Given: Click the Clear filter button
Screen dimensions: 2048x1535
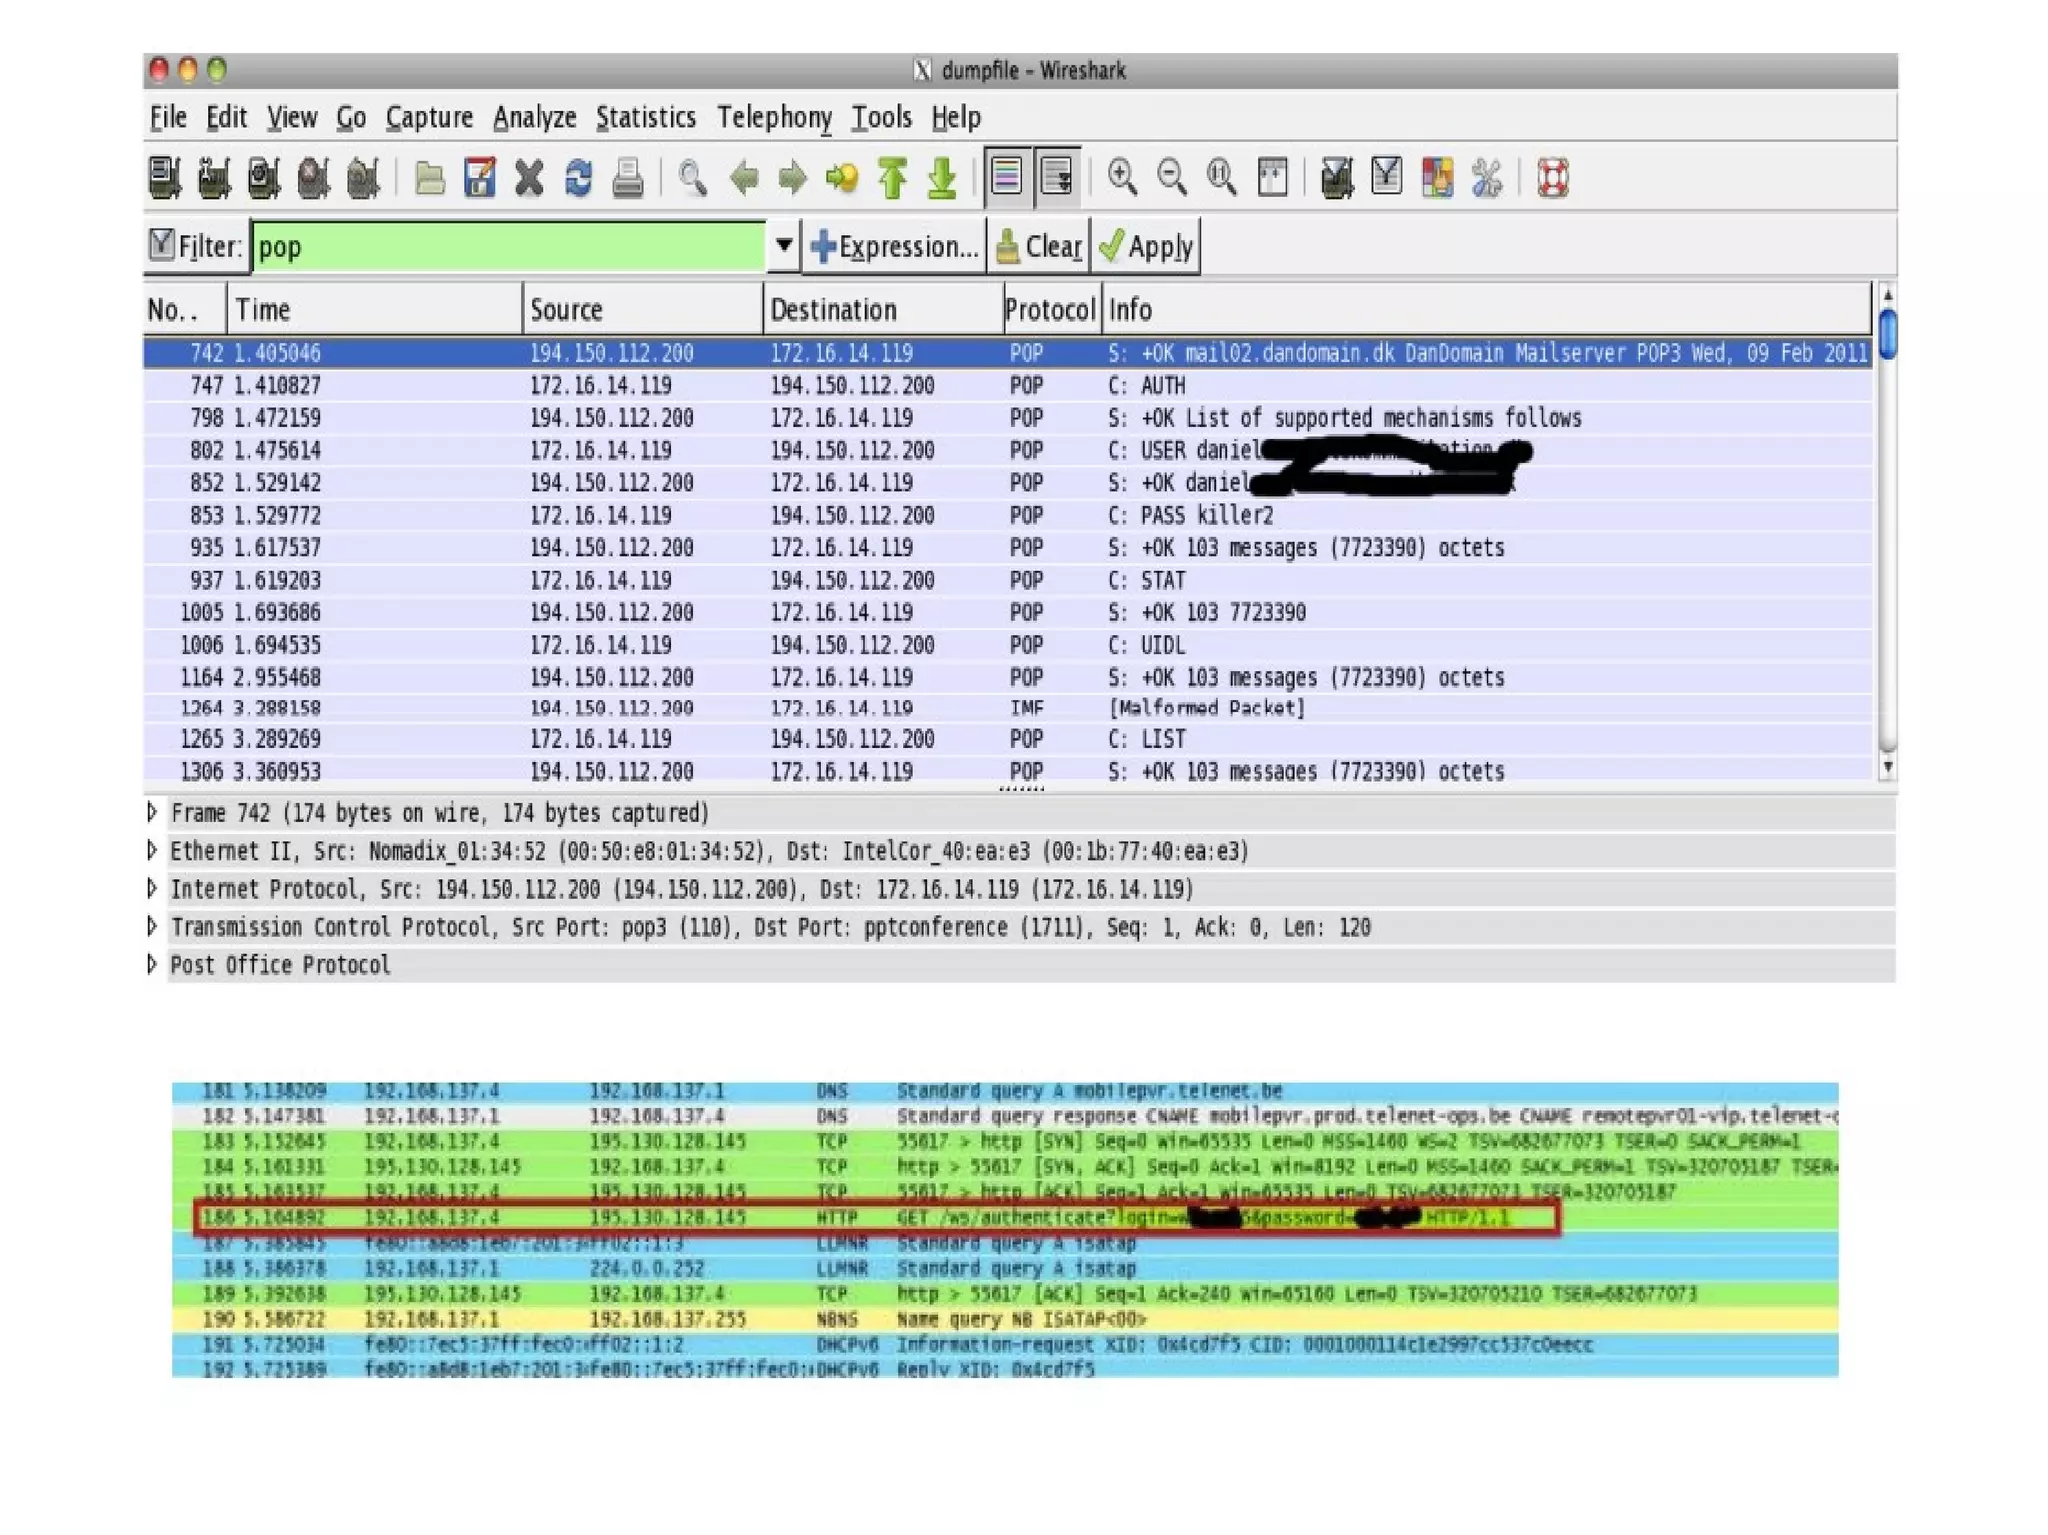Looking at the screenshot, I should [x=1040, y=246].
